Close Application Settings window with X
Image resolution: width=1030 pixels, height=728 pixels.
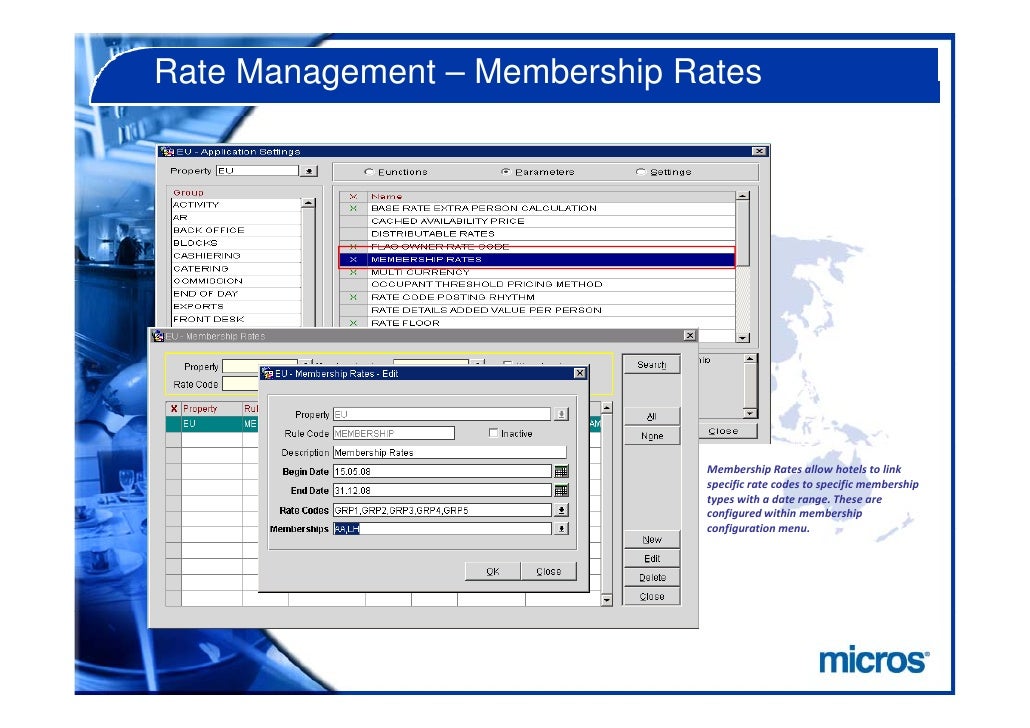tap(759, 151)
